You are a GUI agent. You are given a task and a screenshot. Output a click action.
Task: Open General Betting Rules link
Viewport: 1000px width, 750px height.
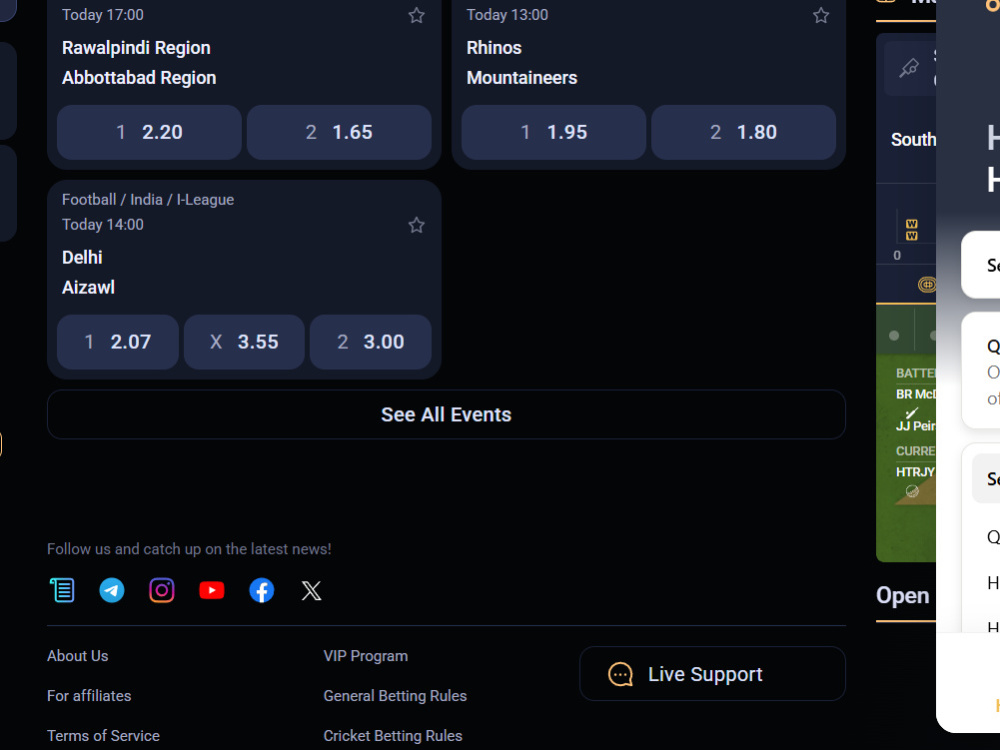pos(395,696)
